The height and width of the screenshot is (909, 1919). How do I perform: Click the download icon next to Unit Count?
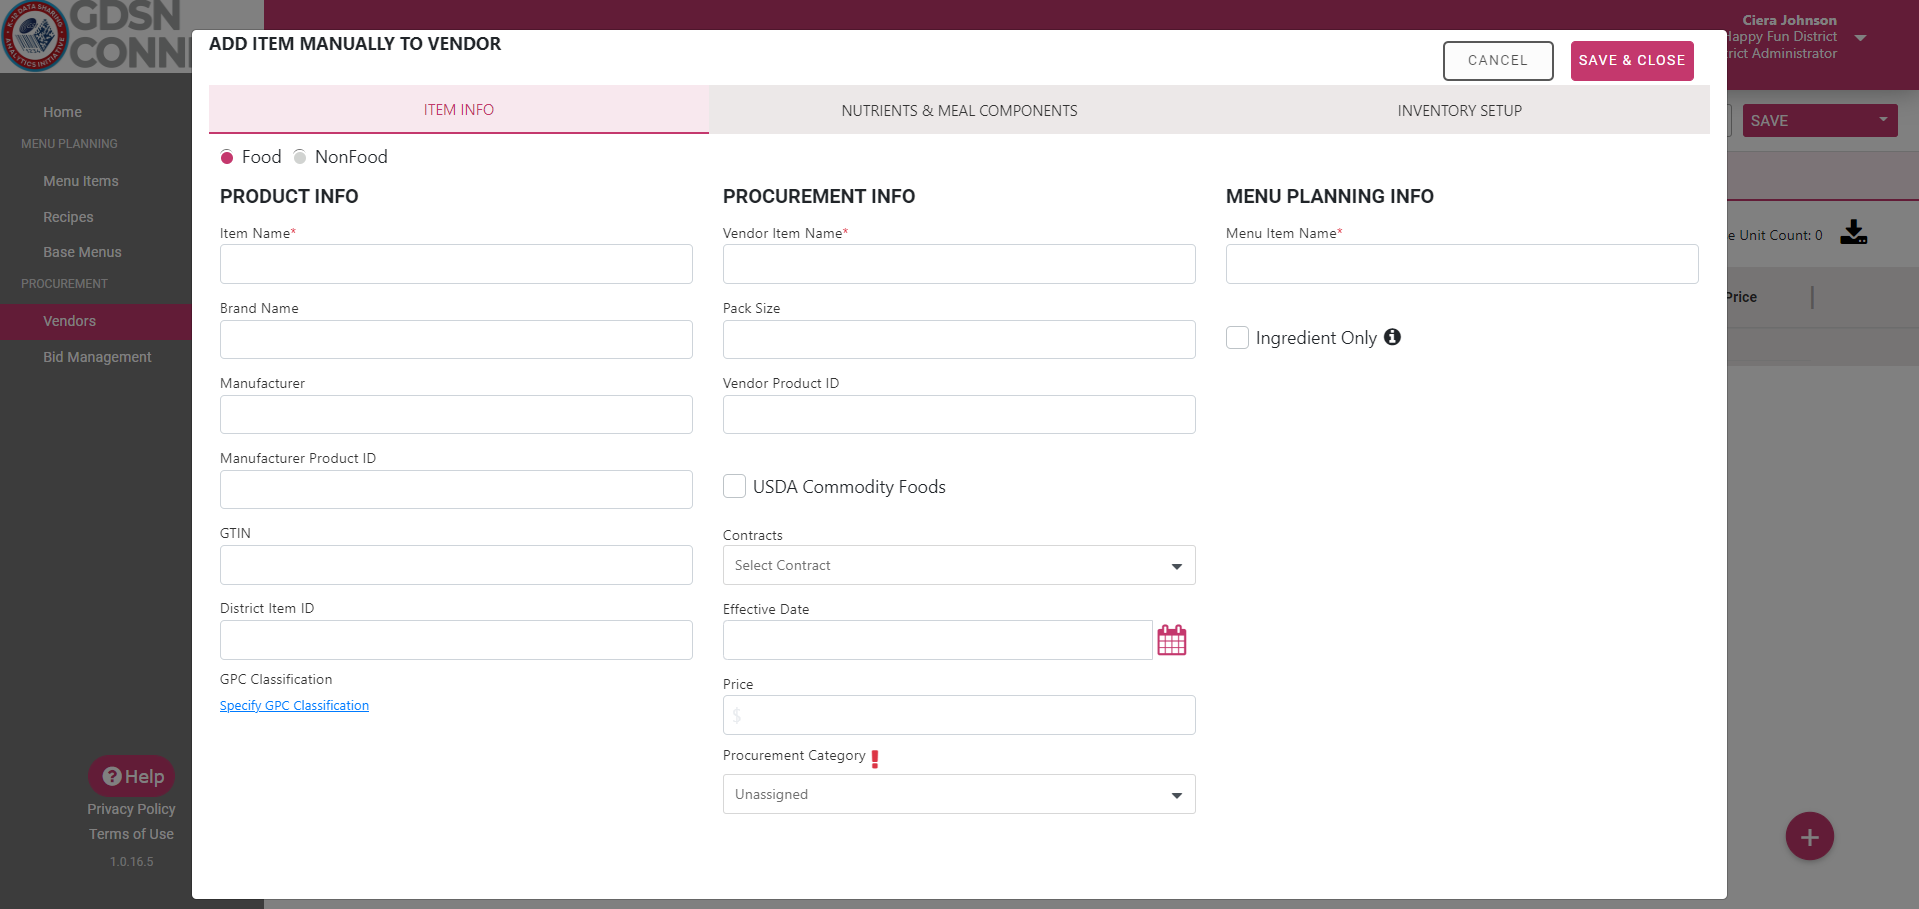(1853, 232)
